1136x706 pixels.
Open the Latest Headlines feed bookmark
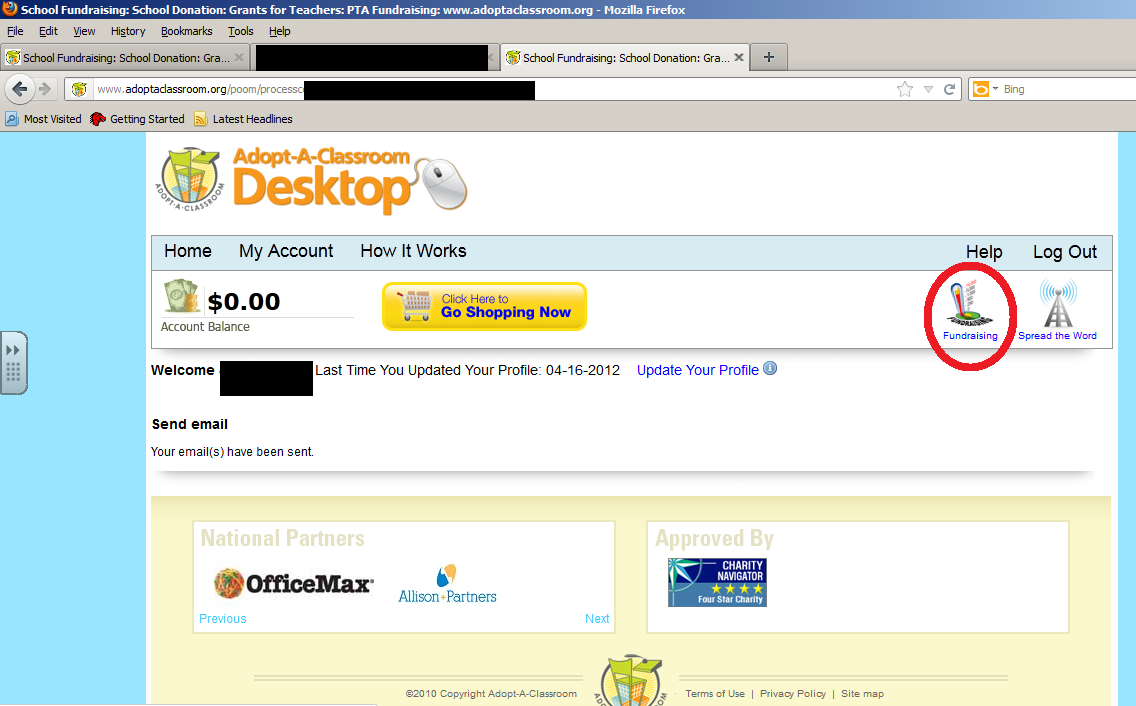coord(244,119)
